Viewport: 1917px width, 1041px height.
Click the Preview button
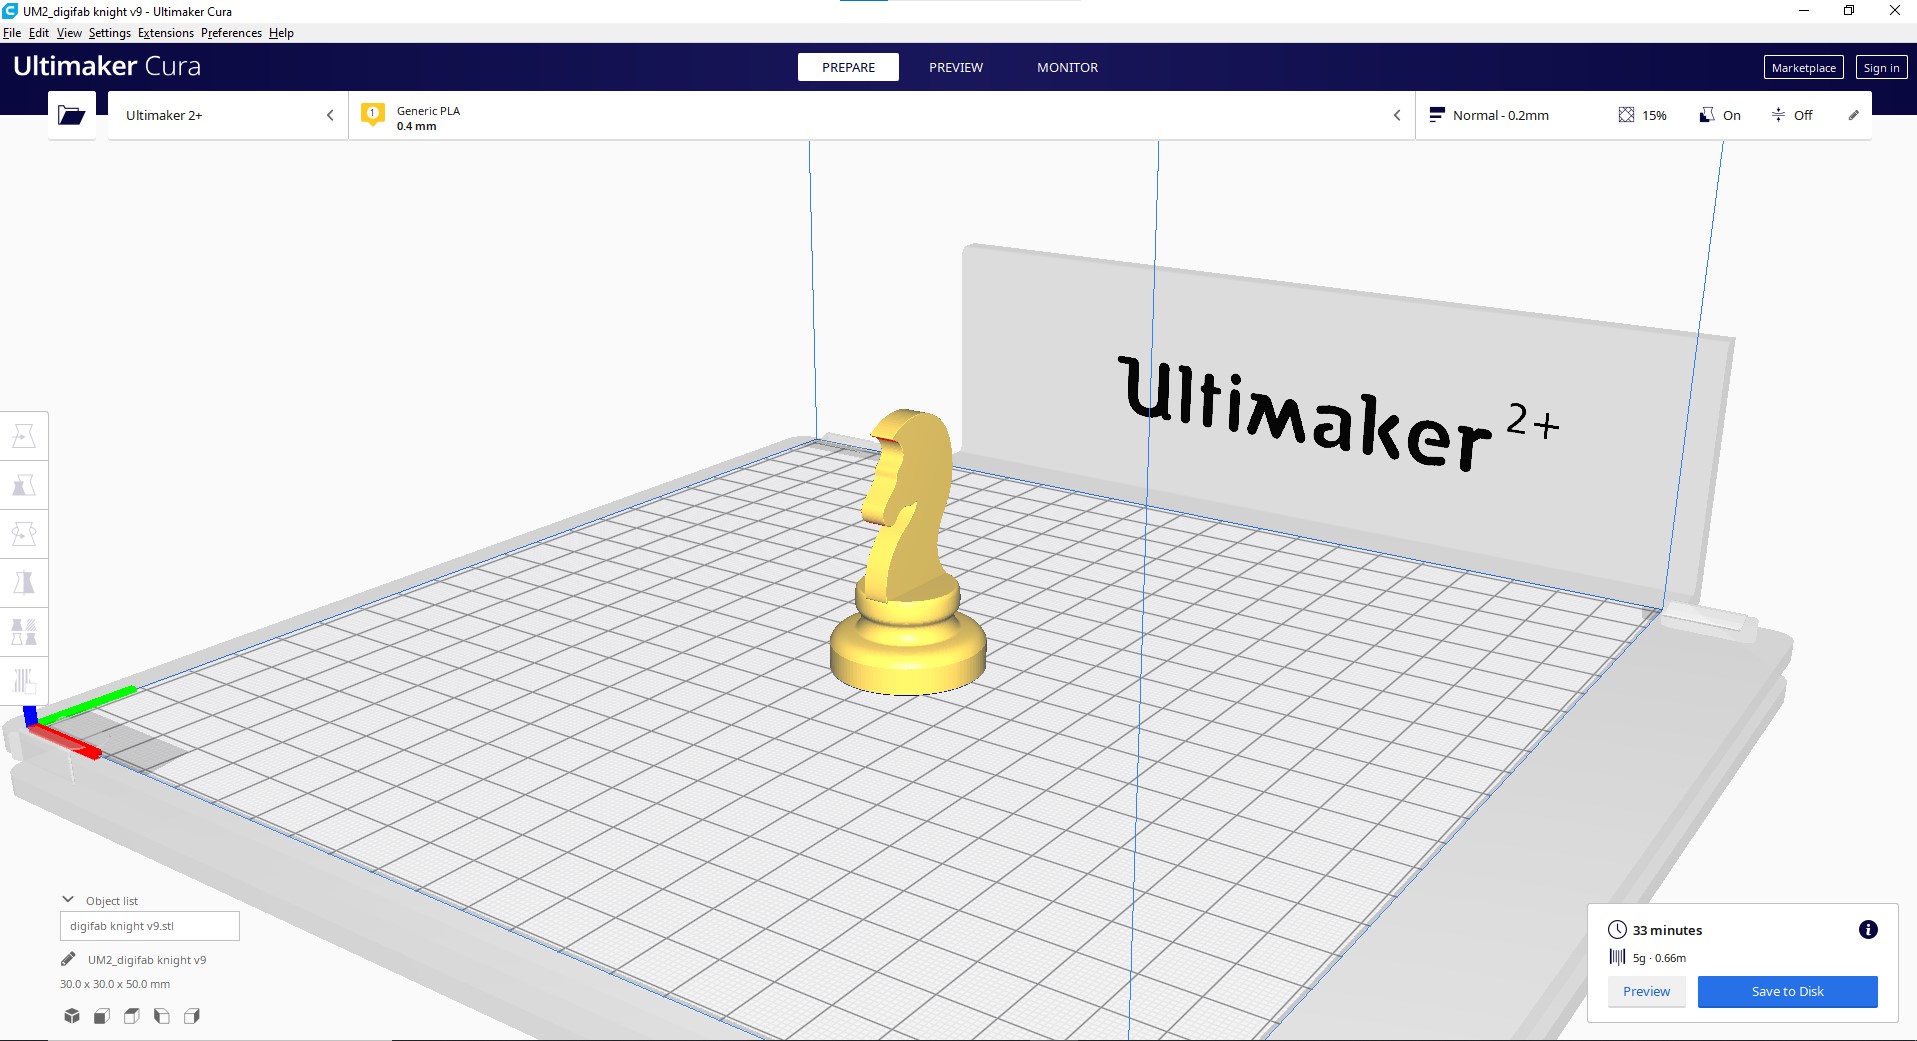1646,991
